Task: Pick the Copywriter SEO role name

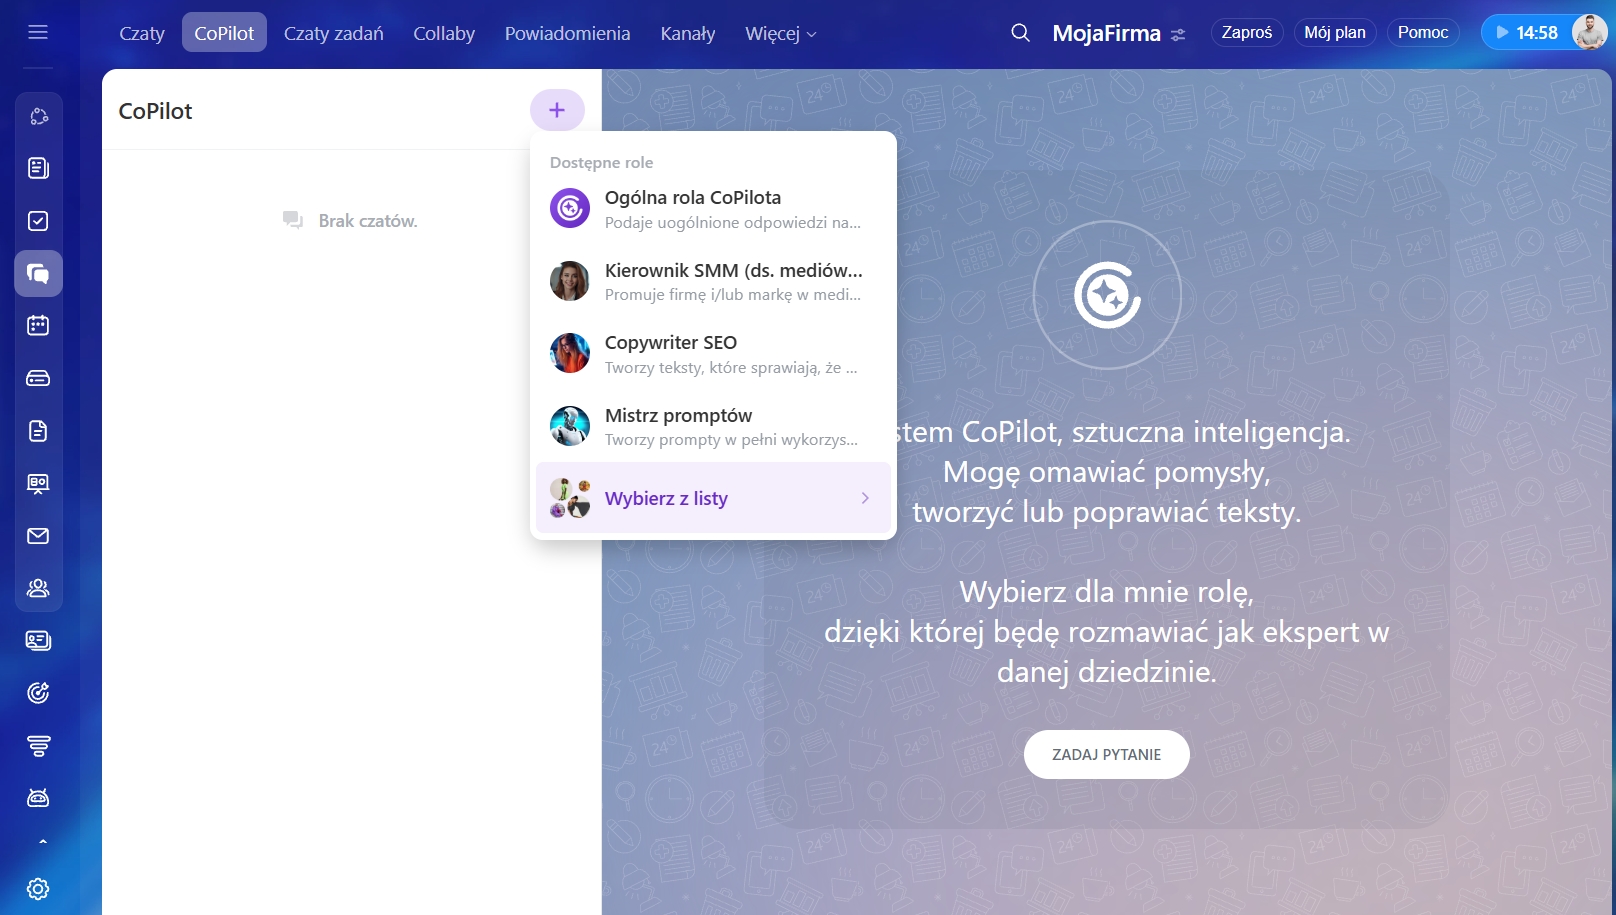Action: pyautogui.click(x=671, y=343)
